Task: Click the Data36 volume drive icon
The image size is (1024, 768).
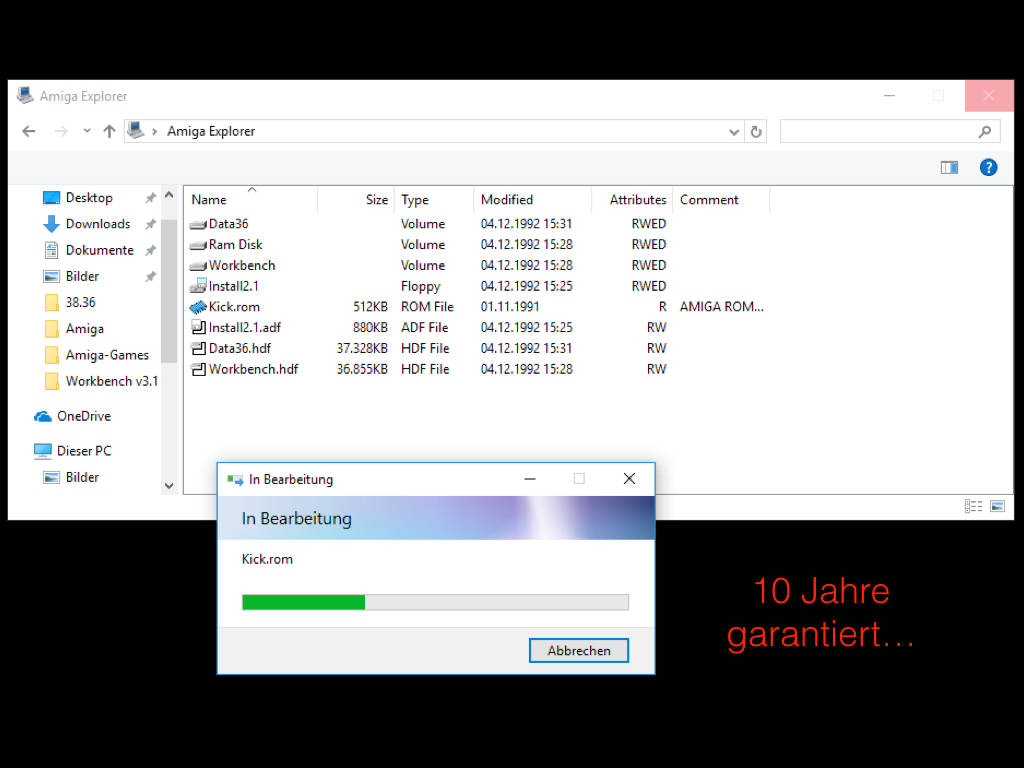Action: point(198,224)
